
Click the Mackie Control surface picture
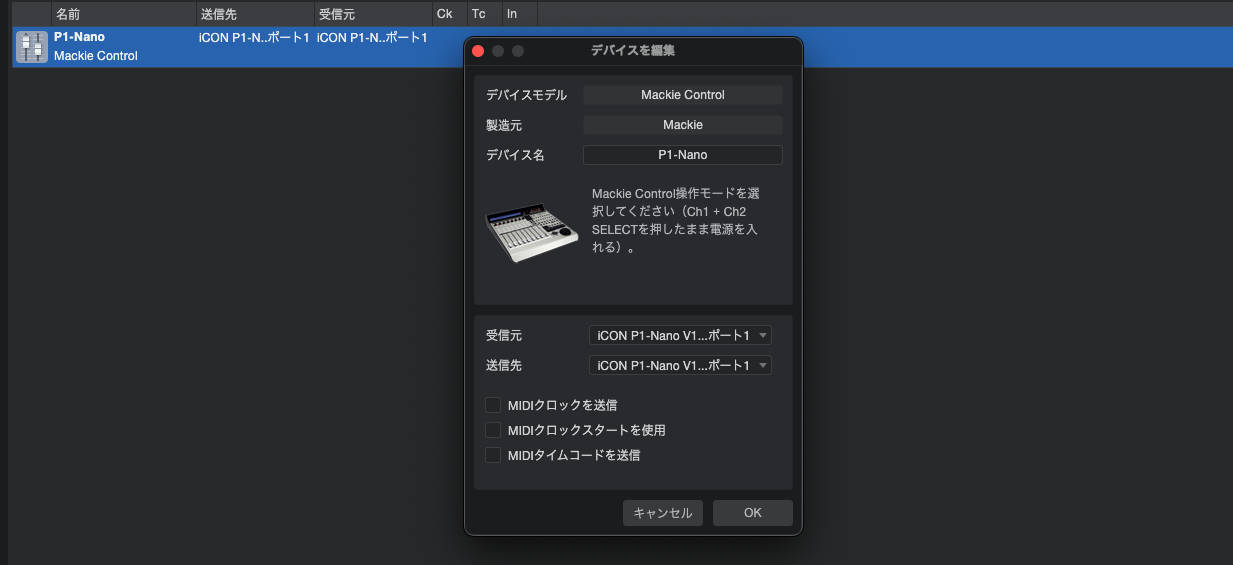coord(532,232)
